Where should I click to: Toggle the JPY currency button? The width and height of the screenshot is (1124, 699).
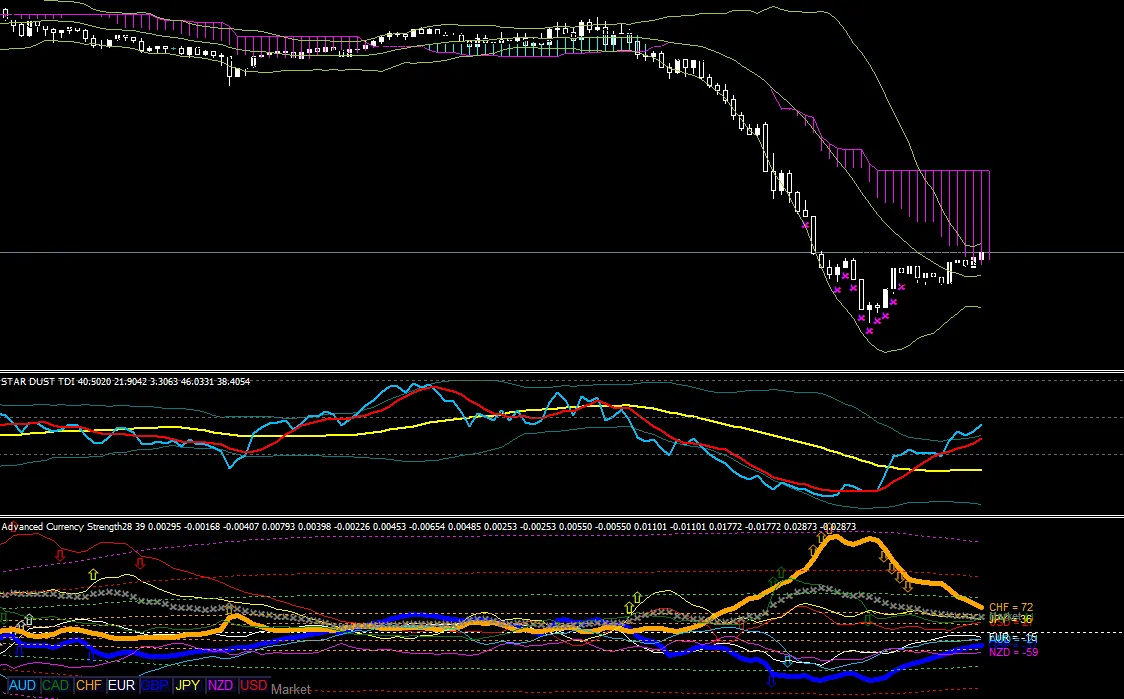coord(187,685)
